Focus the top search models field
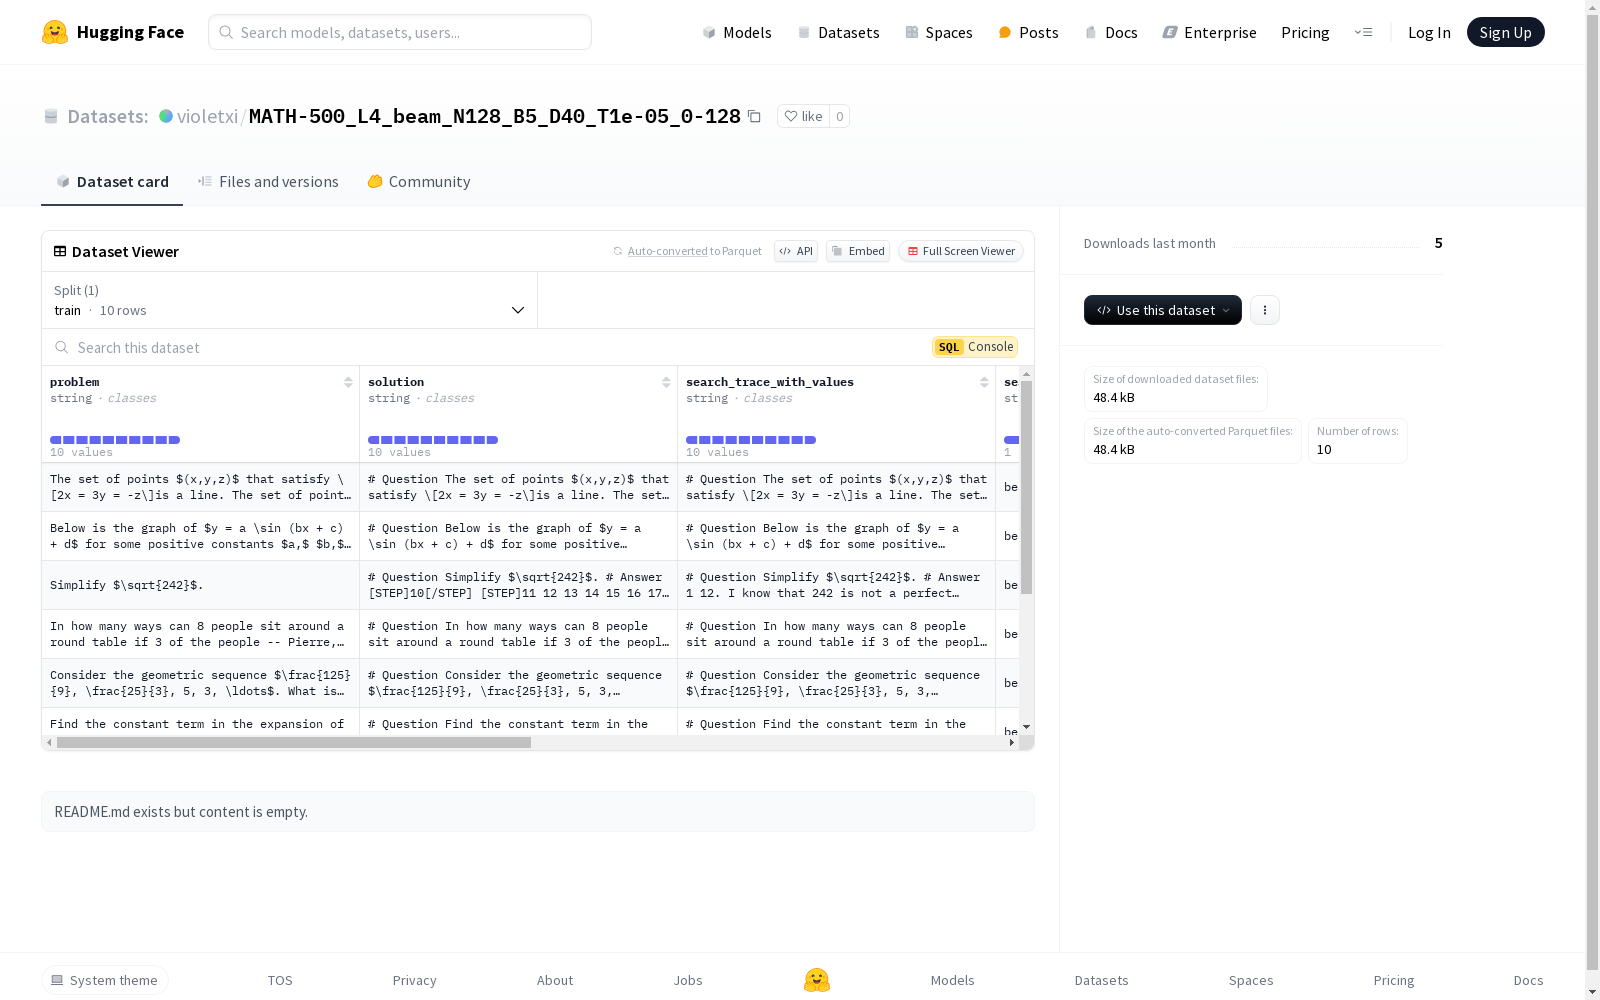The height and width of the screenshot is (1000, 1600). (400, 32)
